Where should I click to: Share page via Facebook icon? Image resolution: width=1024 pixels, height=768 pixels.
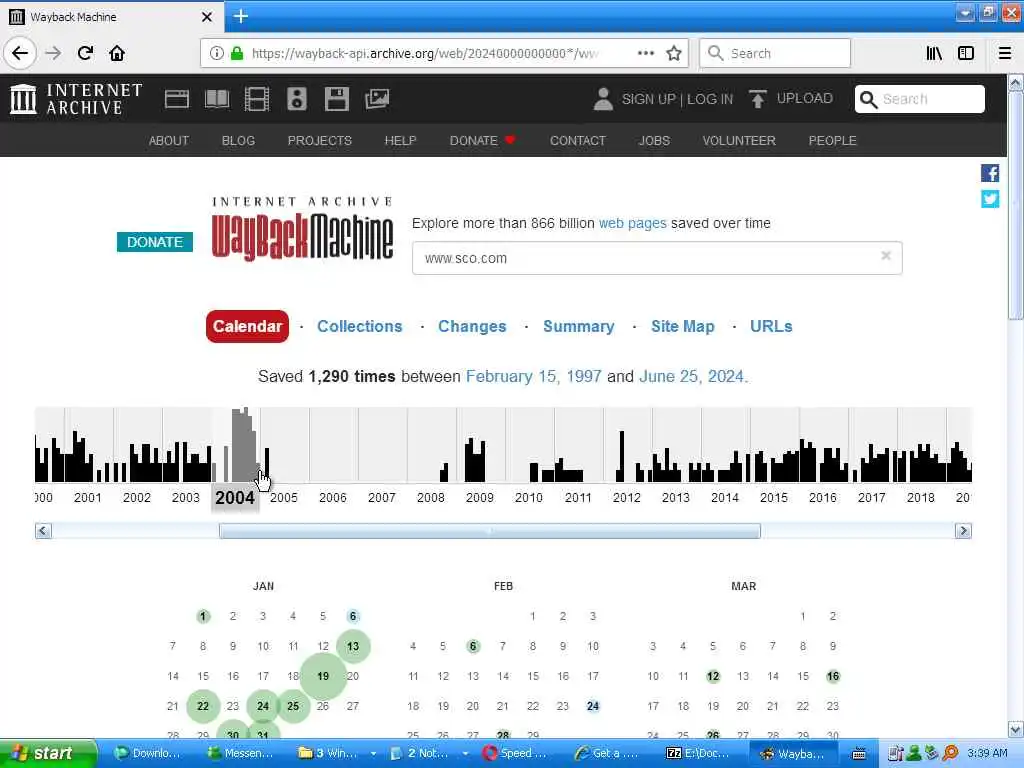[990, 173]
